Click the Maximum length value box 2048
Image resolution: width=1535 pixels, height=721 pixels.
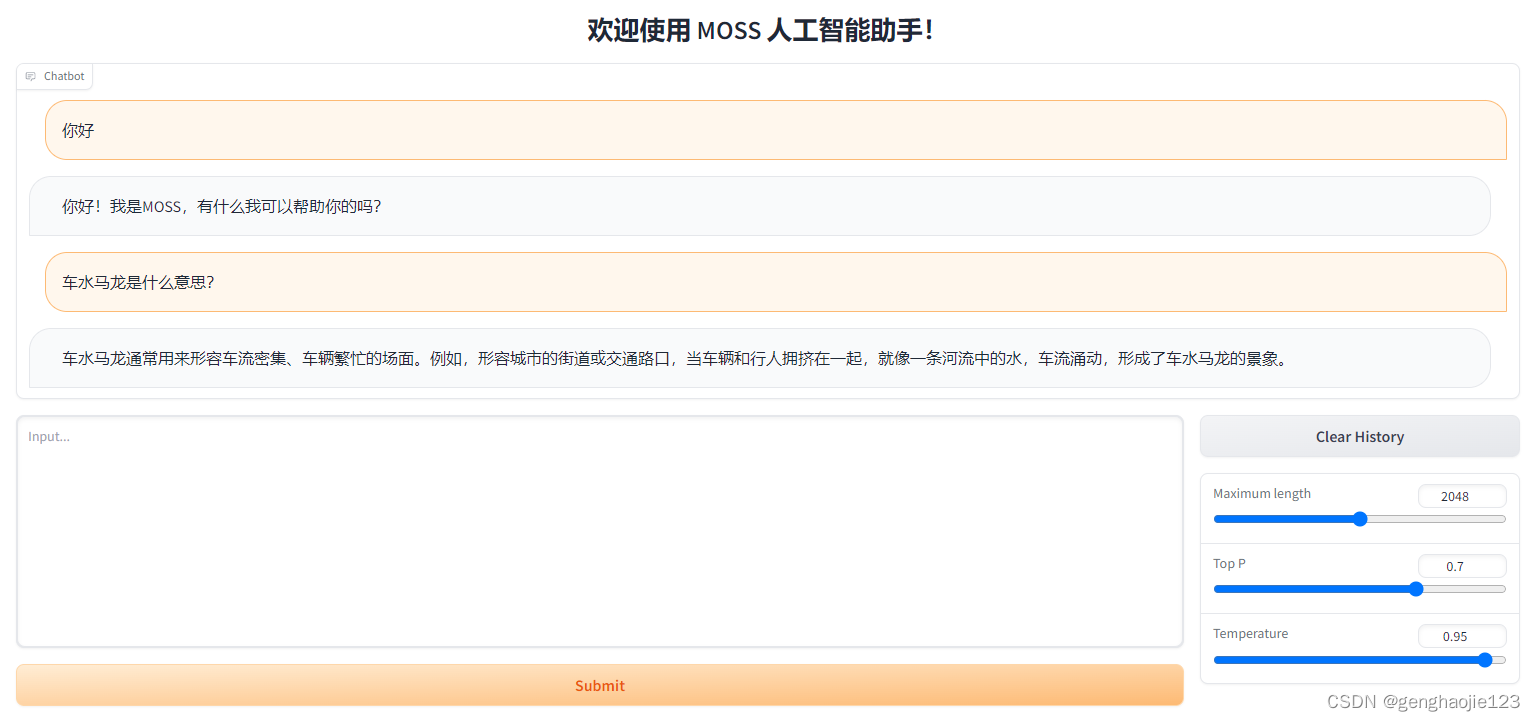pyautogui.click(x=1462, y=496)
